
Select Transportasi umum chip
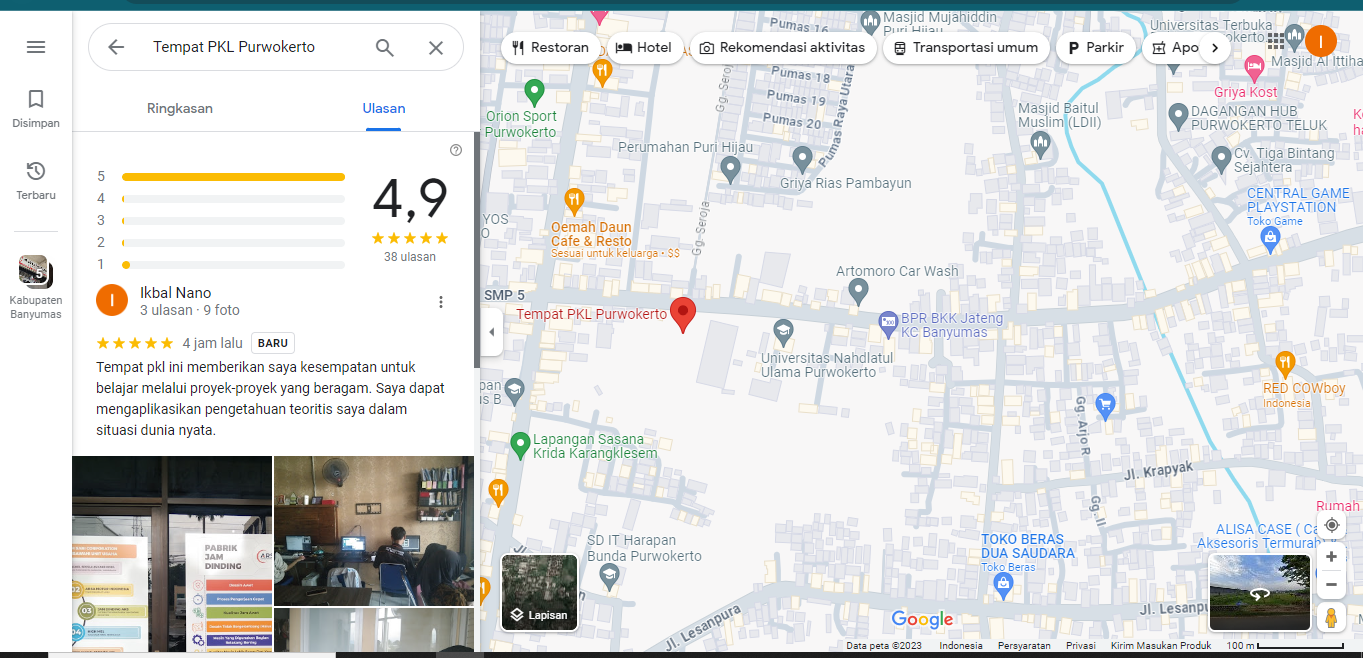click(967, 47)
